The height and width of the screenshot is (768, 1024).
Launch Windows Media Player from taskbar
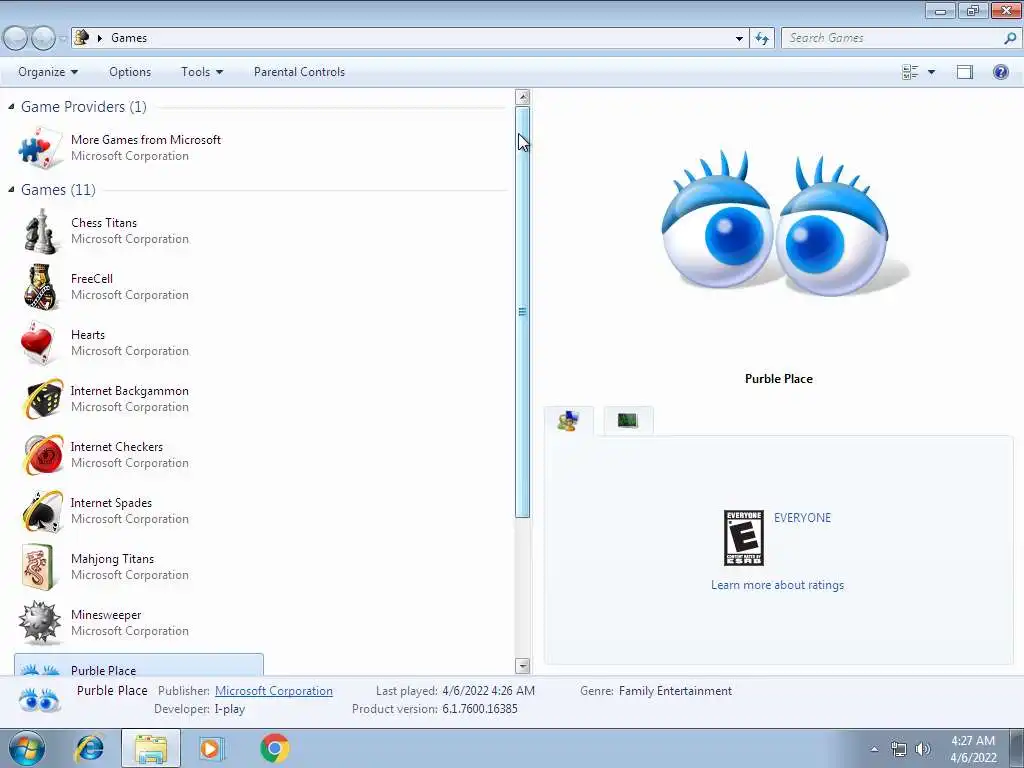pos(211,748)
